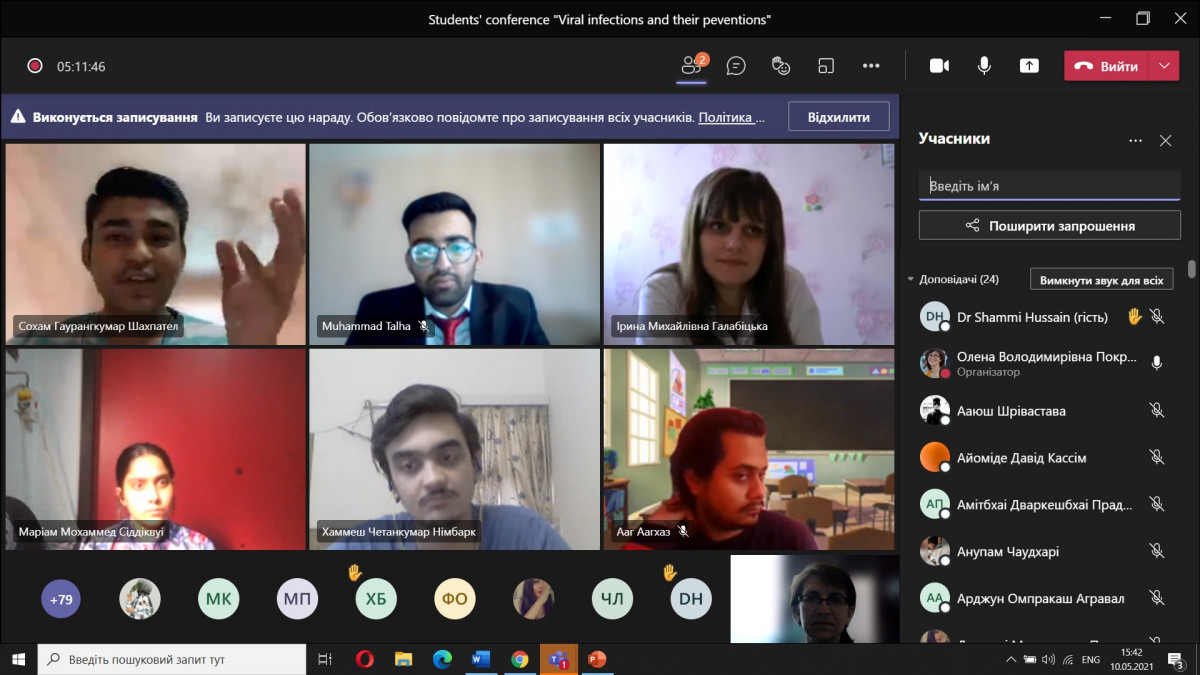The height and width of the screenshot is (675, 1200).
Task: Toggle the microphone mute in the toolbar
Action: coord(984,66)
